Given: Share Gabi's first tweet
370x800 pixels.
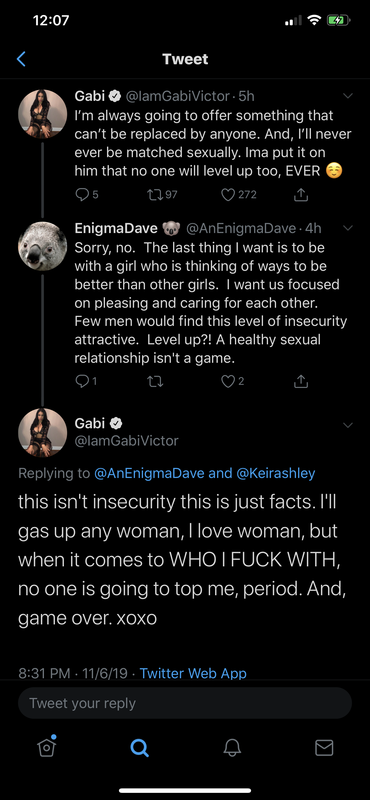Looking at the screenshot, I should pos(302,194).
